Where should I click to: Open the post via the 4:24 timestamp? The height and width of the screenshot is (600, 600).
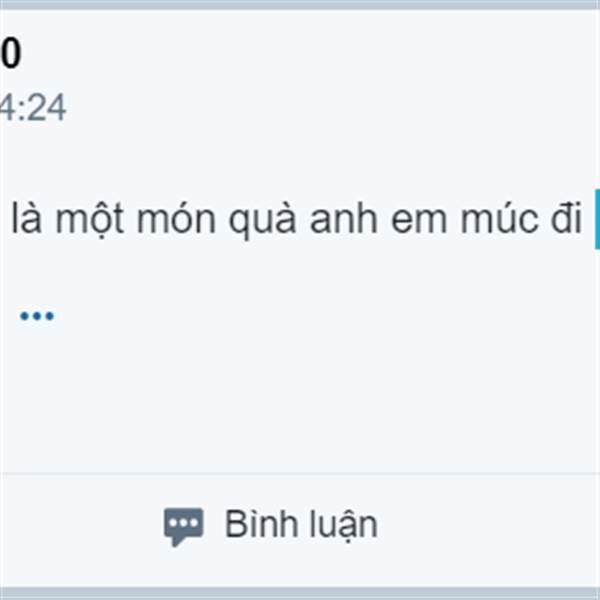tap(33, 108)
